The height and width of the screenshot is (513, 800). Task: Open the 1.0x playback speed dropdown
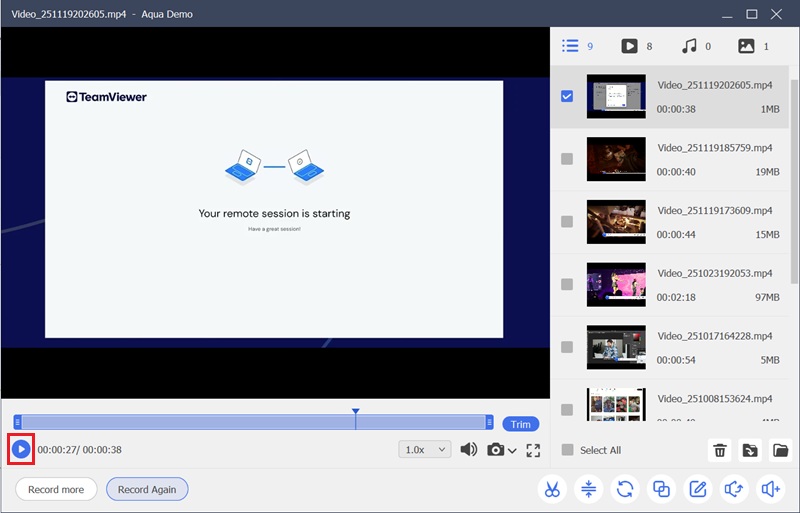pos(425,450)
